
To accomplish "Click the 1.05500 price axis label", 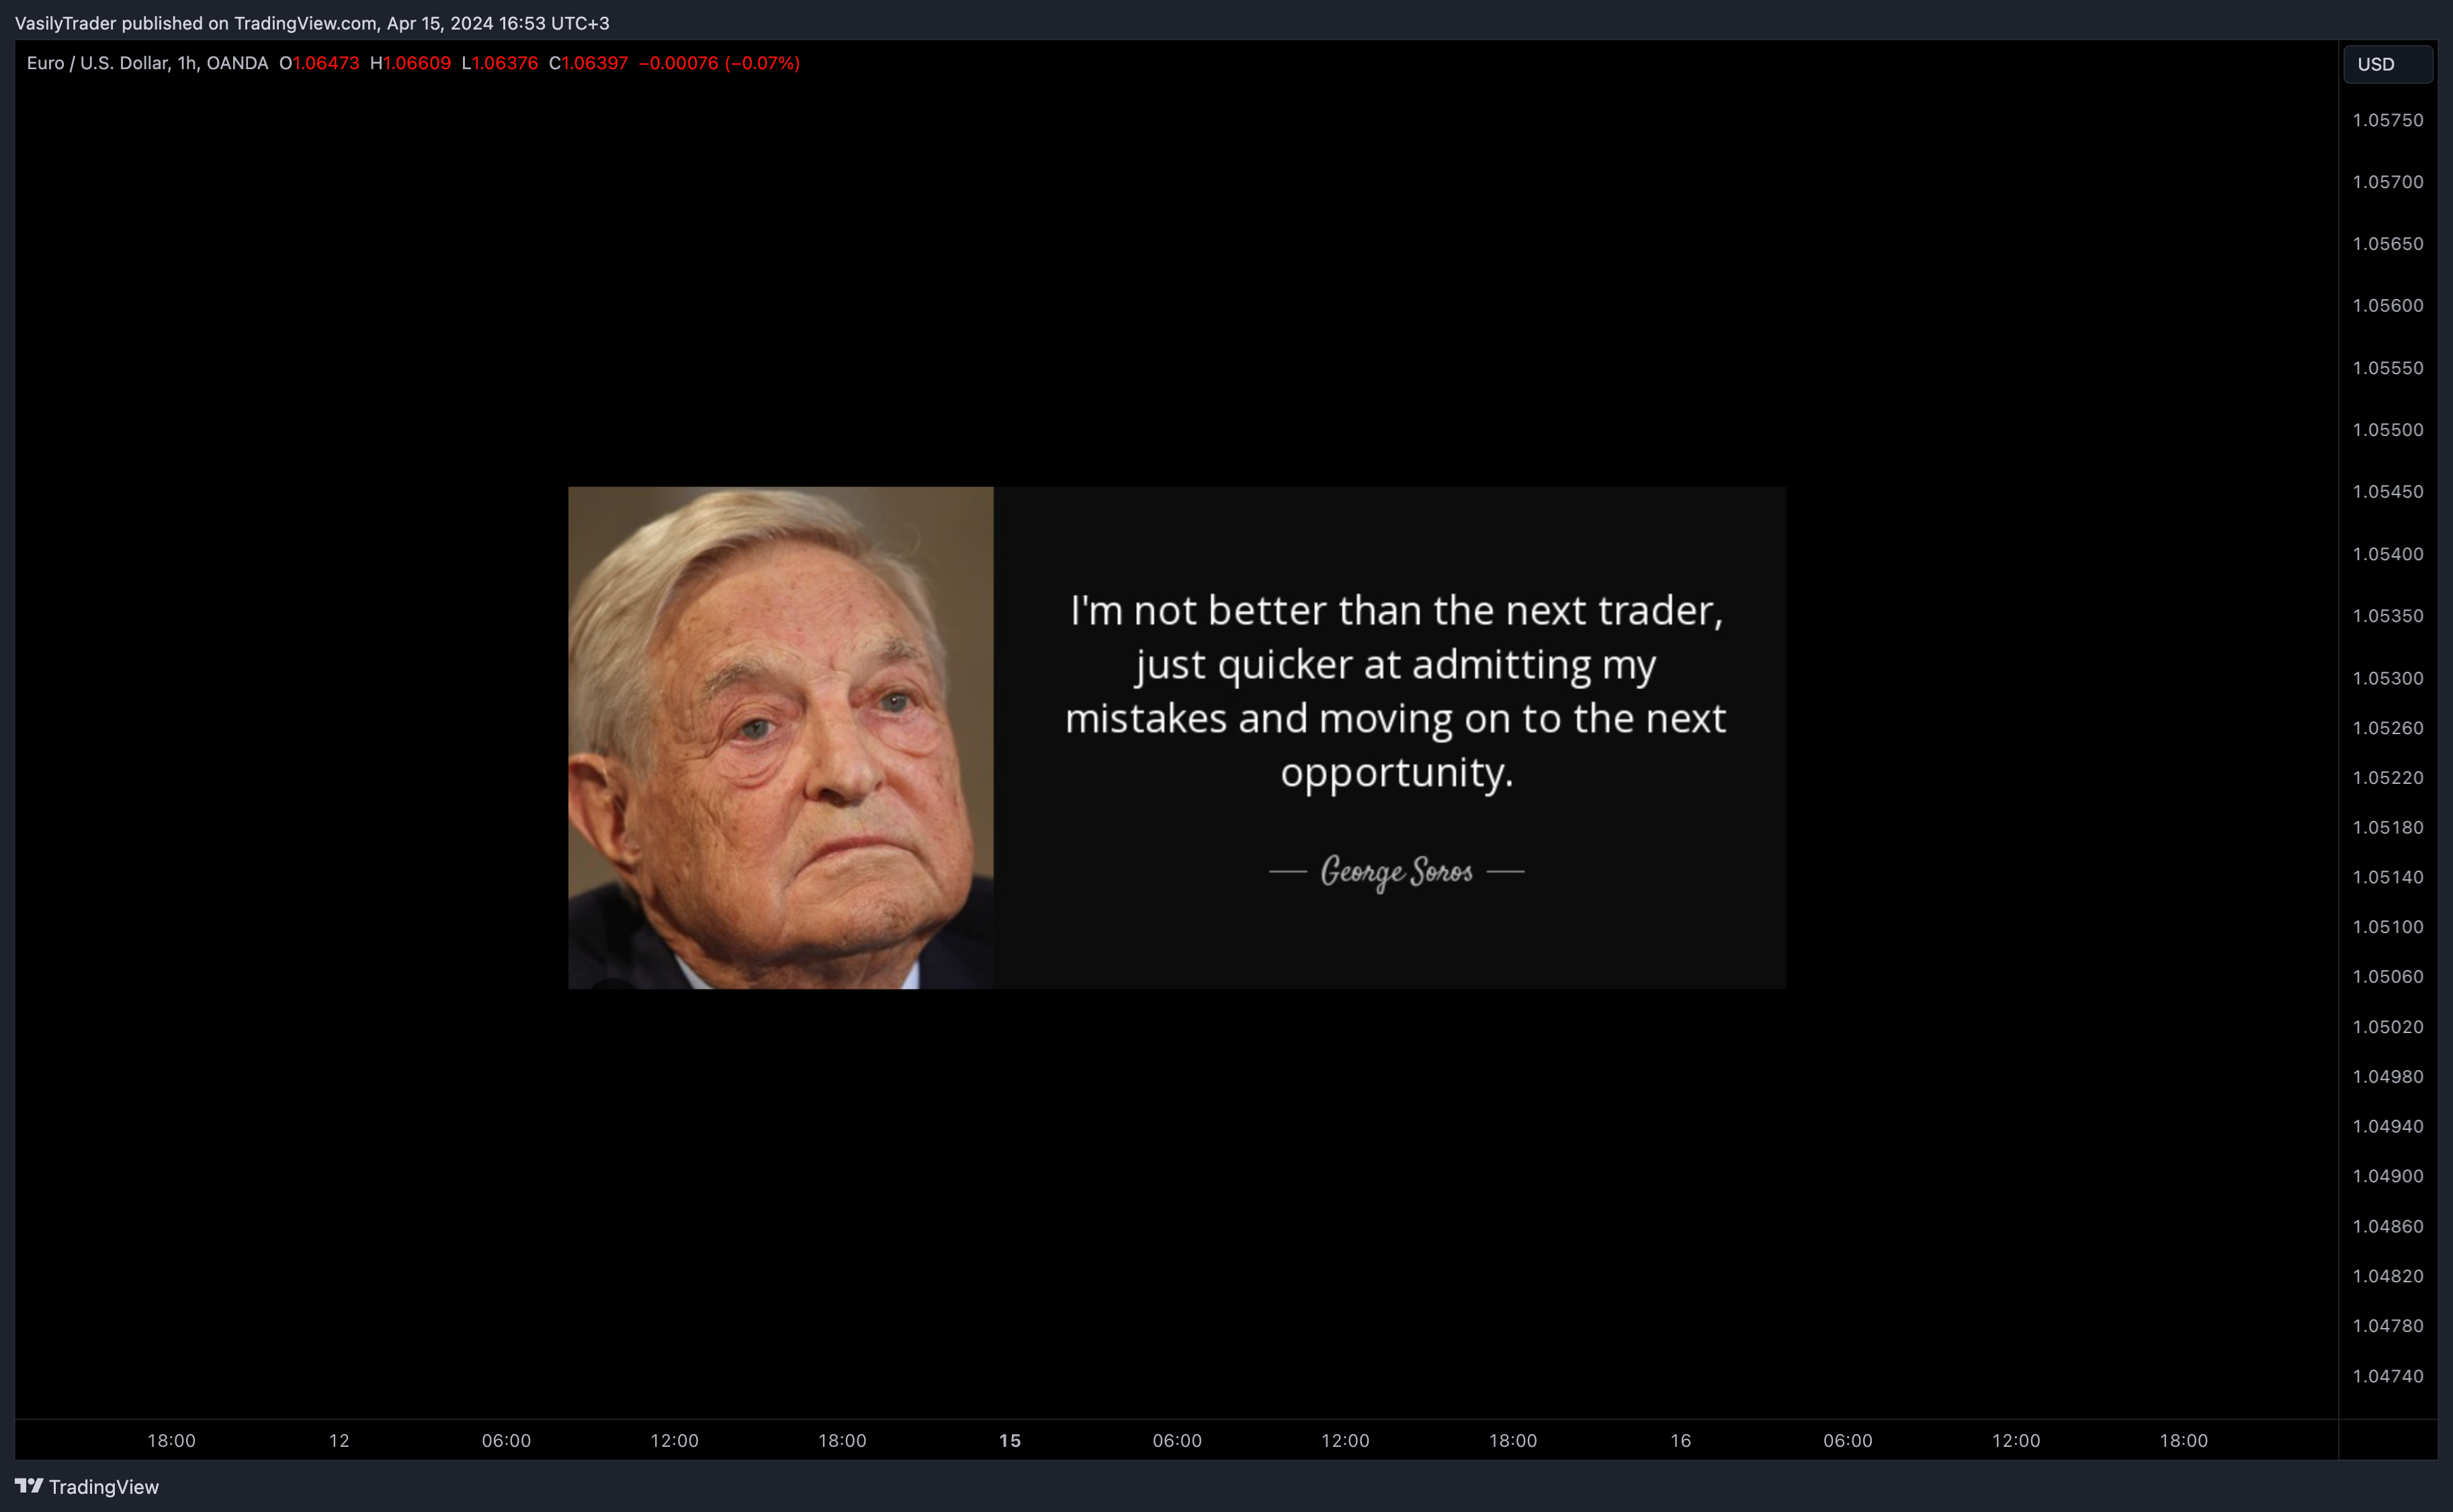I will [x=2387, y=430].
